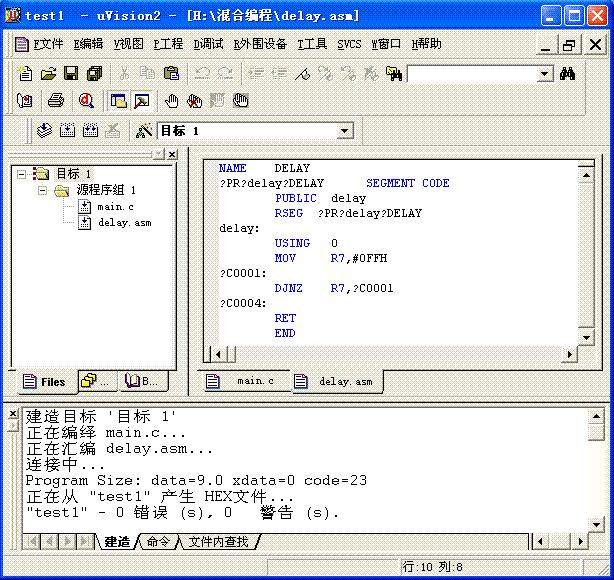The image size is (614, 580).
Task: Open 调试 menu
Action: click(x=208, y=44)
